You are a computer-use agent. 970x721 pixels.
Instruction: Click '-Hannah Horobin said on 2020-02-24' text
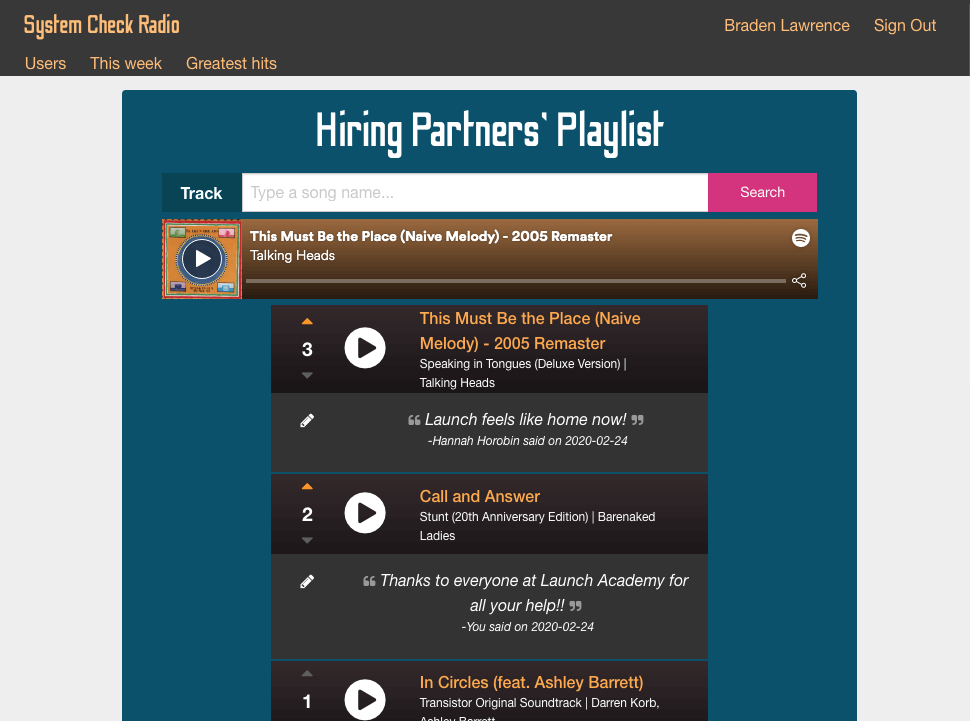[x=528, y=441]
